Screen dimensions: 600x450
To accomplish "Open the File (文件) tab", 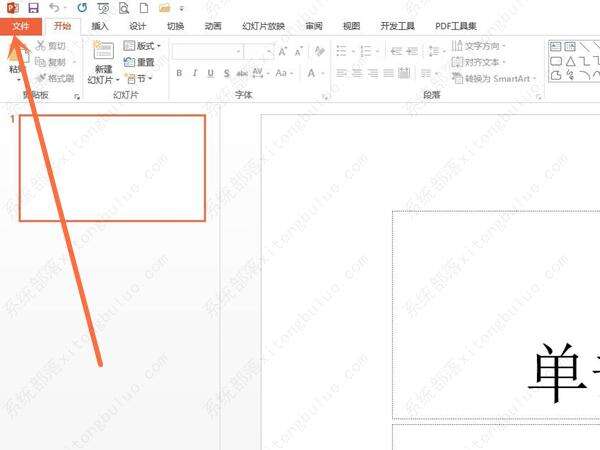I will (21, 26).
